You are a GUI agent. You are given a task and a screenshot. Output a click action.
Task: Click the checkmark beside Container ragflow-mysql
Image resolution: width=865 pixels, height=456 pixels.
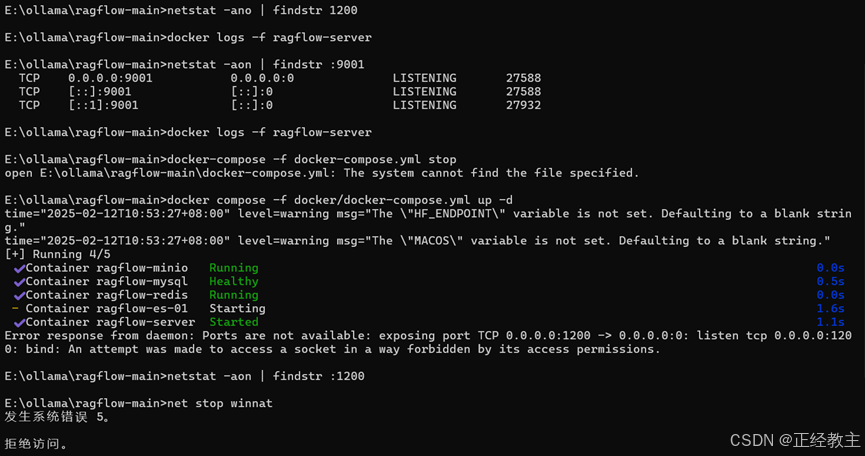tap(19, 282)
